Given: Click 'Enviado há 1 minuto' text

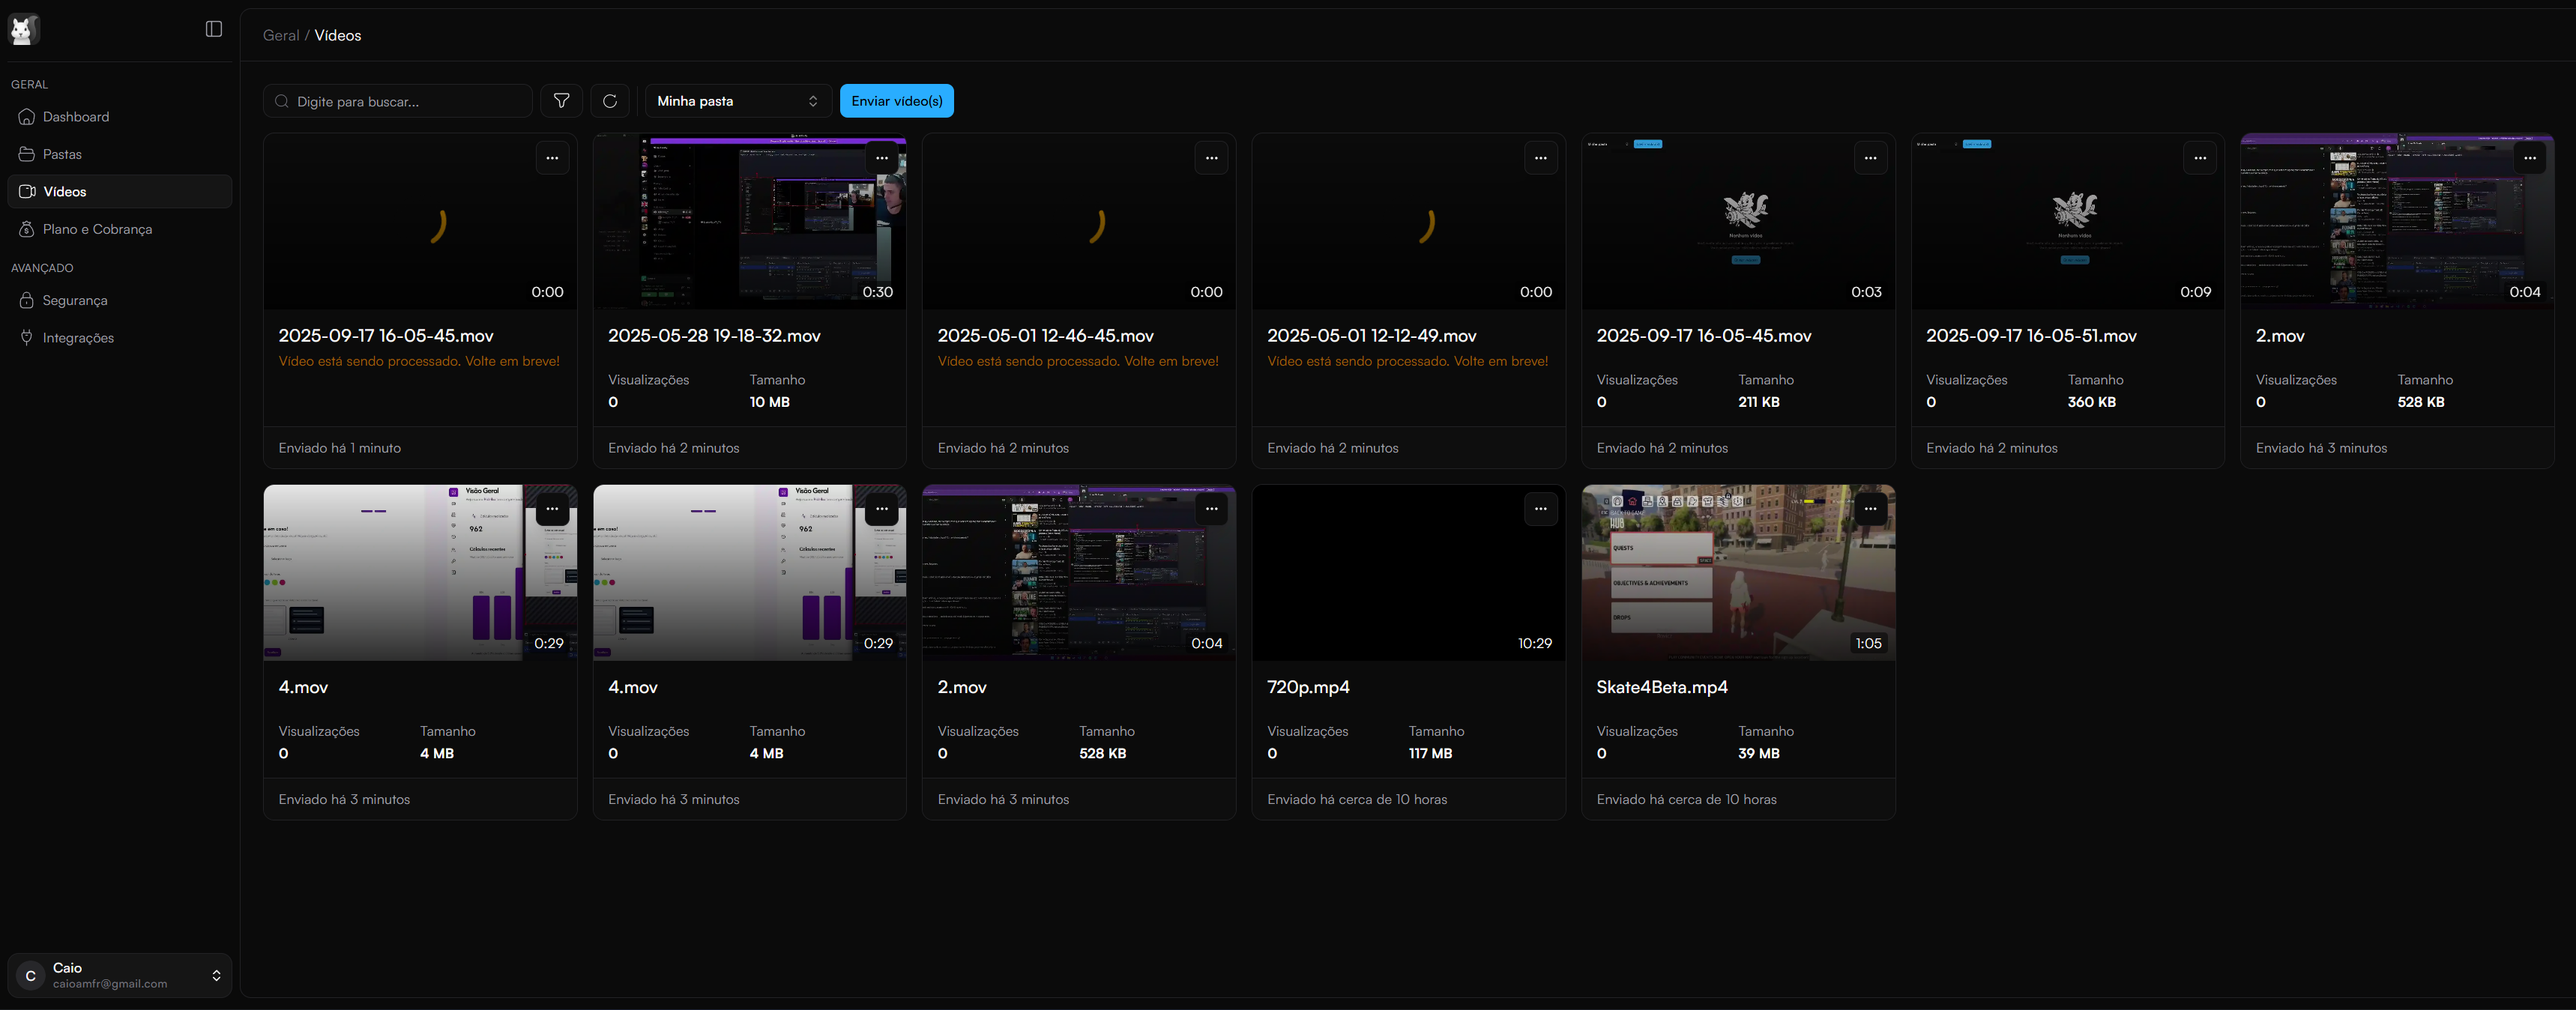Looking at the screenshot, I should pos(340,448).
